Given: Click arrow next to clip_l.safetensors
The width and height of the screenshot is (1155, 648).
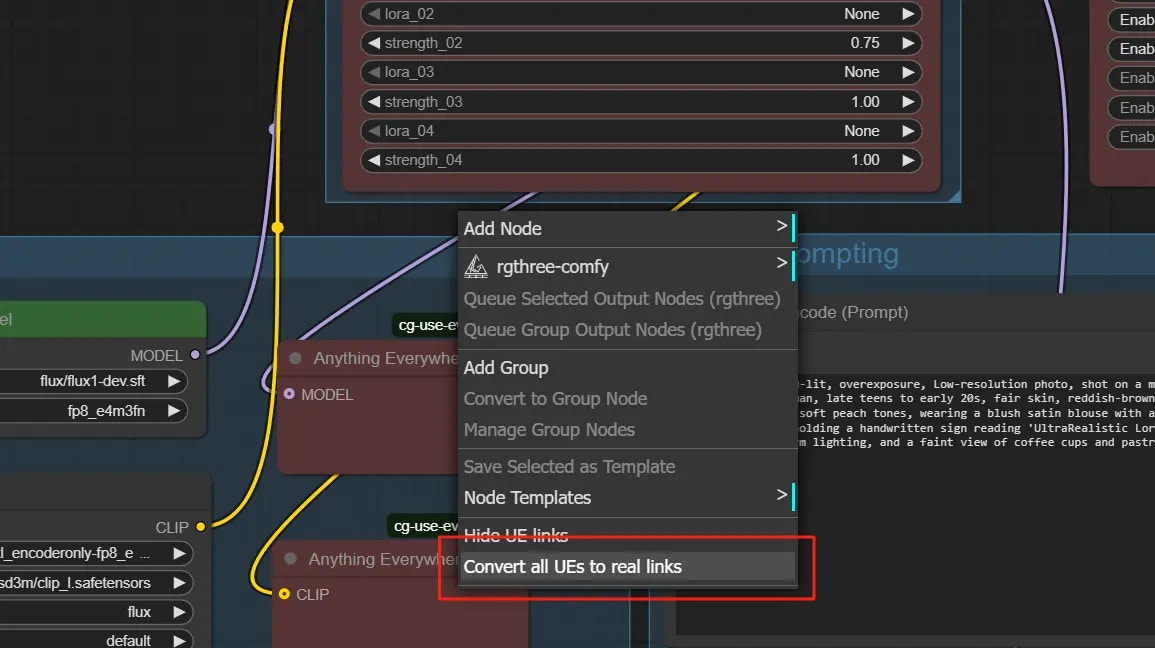Looking at the screenshot, I should tap(179, 582).
